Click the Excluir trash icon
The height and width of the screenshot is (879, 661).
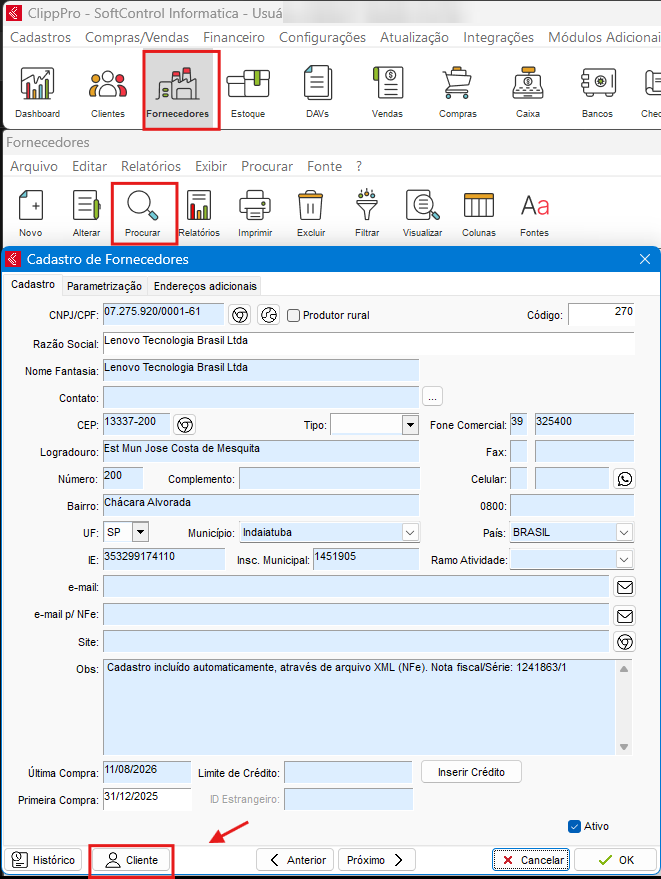(x=311, y=213)
